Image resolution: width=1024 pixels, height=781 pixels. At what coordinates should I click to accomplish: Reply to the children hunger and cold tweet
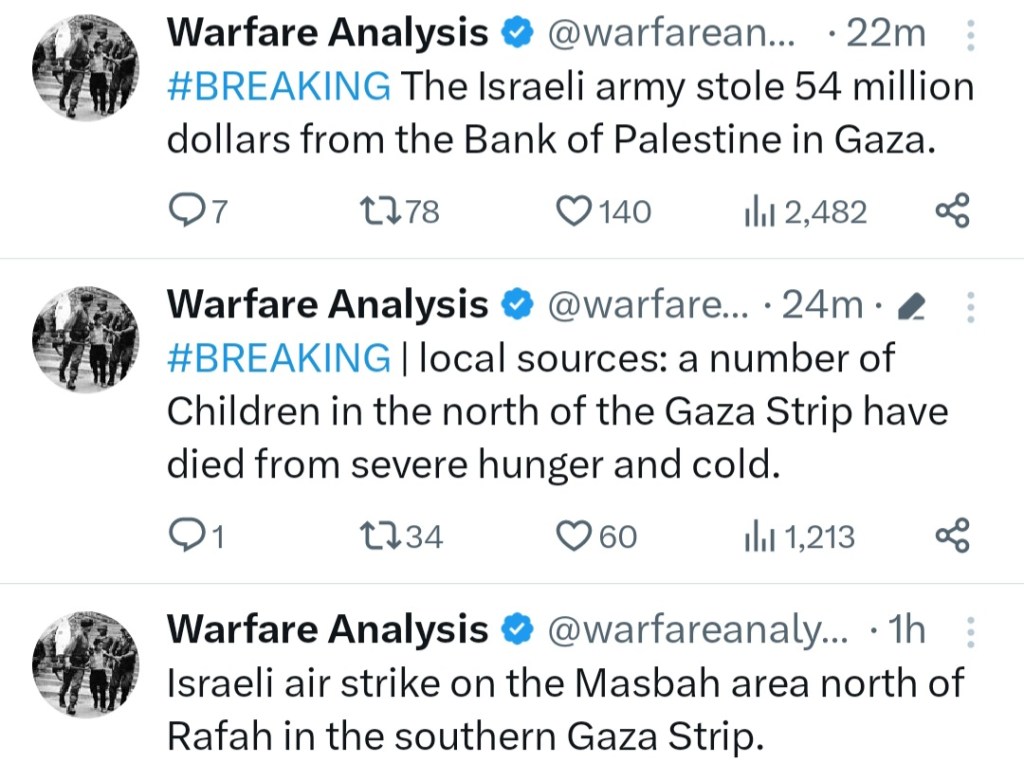coord(188,537)
